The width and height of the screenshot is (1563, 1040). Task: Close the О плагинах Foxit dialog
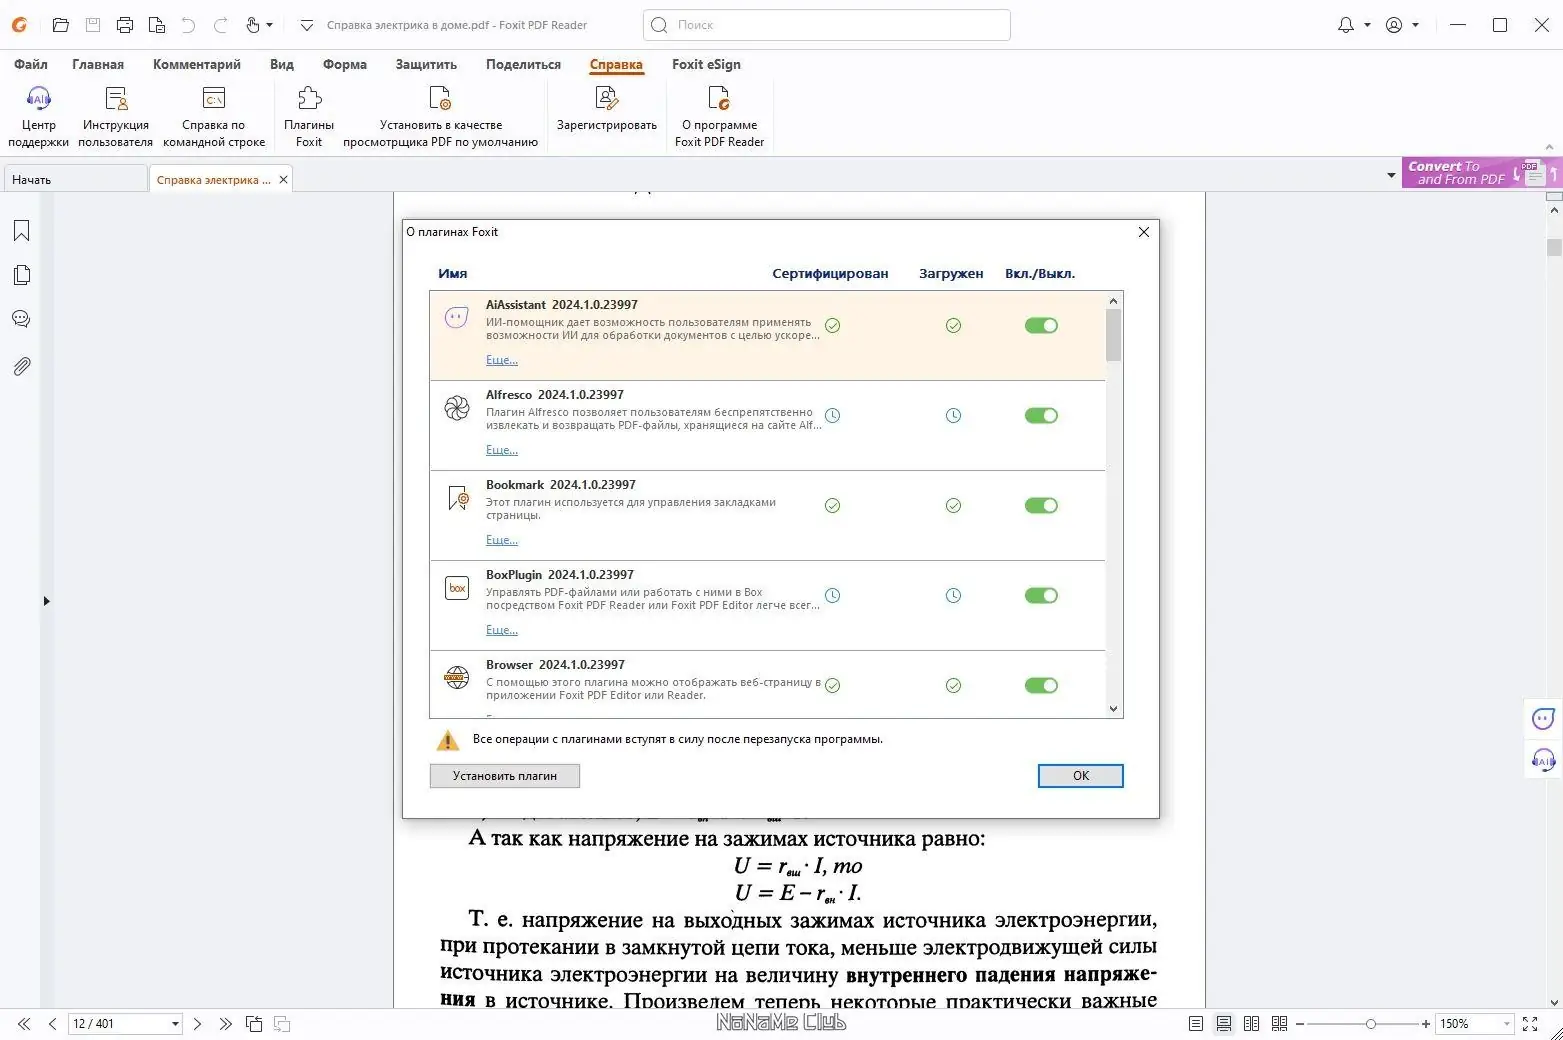pos(1144,232)
